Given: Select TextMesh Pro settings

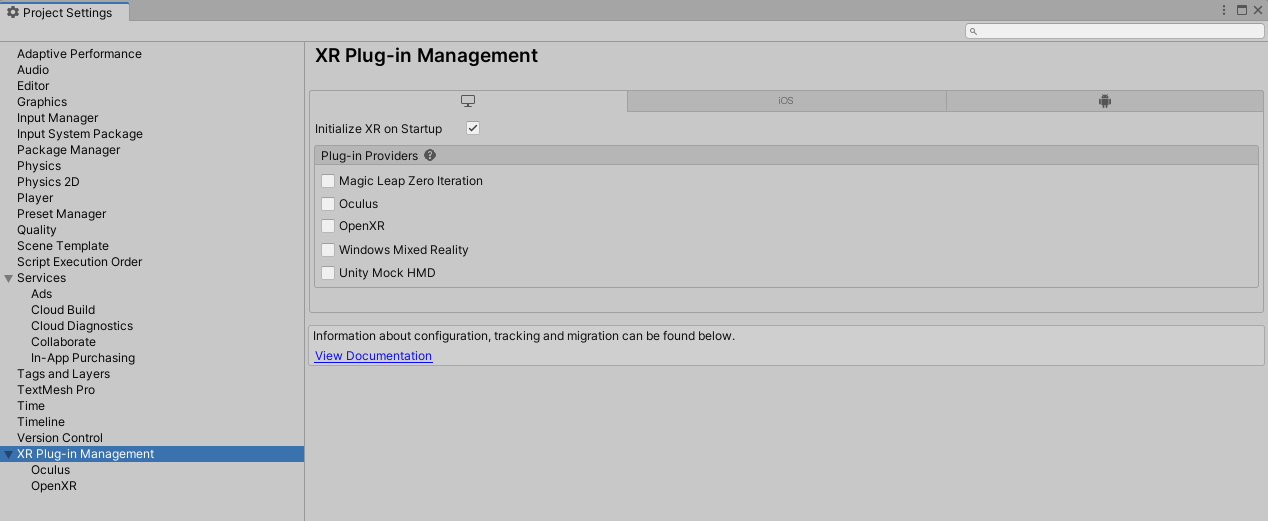Looking at the screenshot, I should (x=56, y=390).
